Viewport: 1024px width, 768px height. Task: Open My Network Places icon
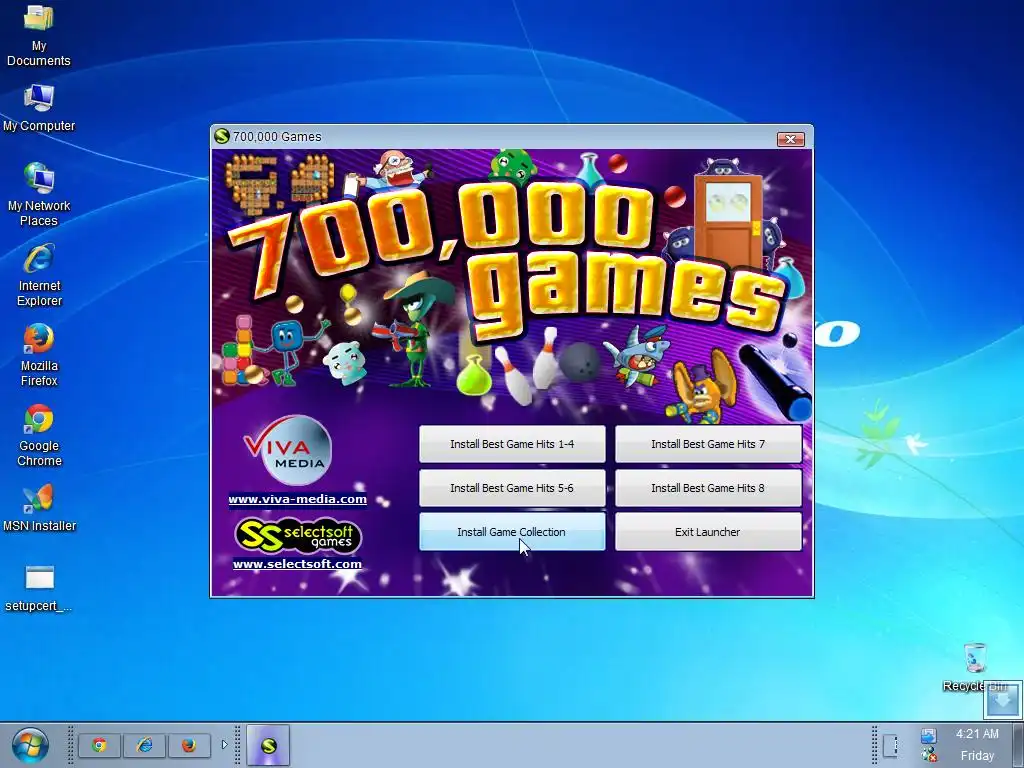[x=39, y=194]
